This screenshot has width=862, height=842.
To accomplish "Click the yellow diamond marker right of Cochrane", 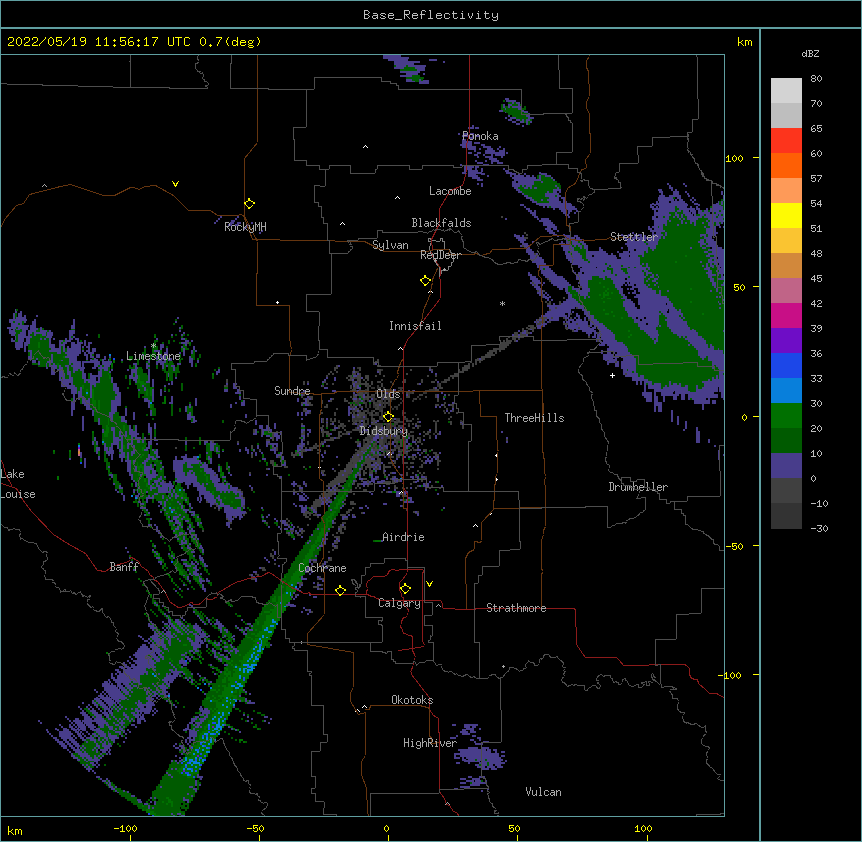I will [x=340, y=590].
